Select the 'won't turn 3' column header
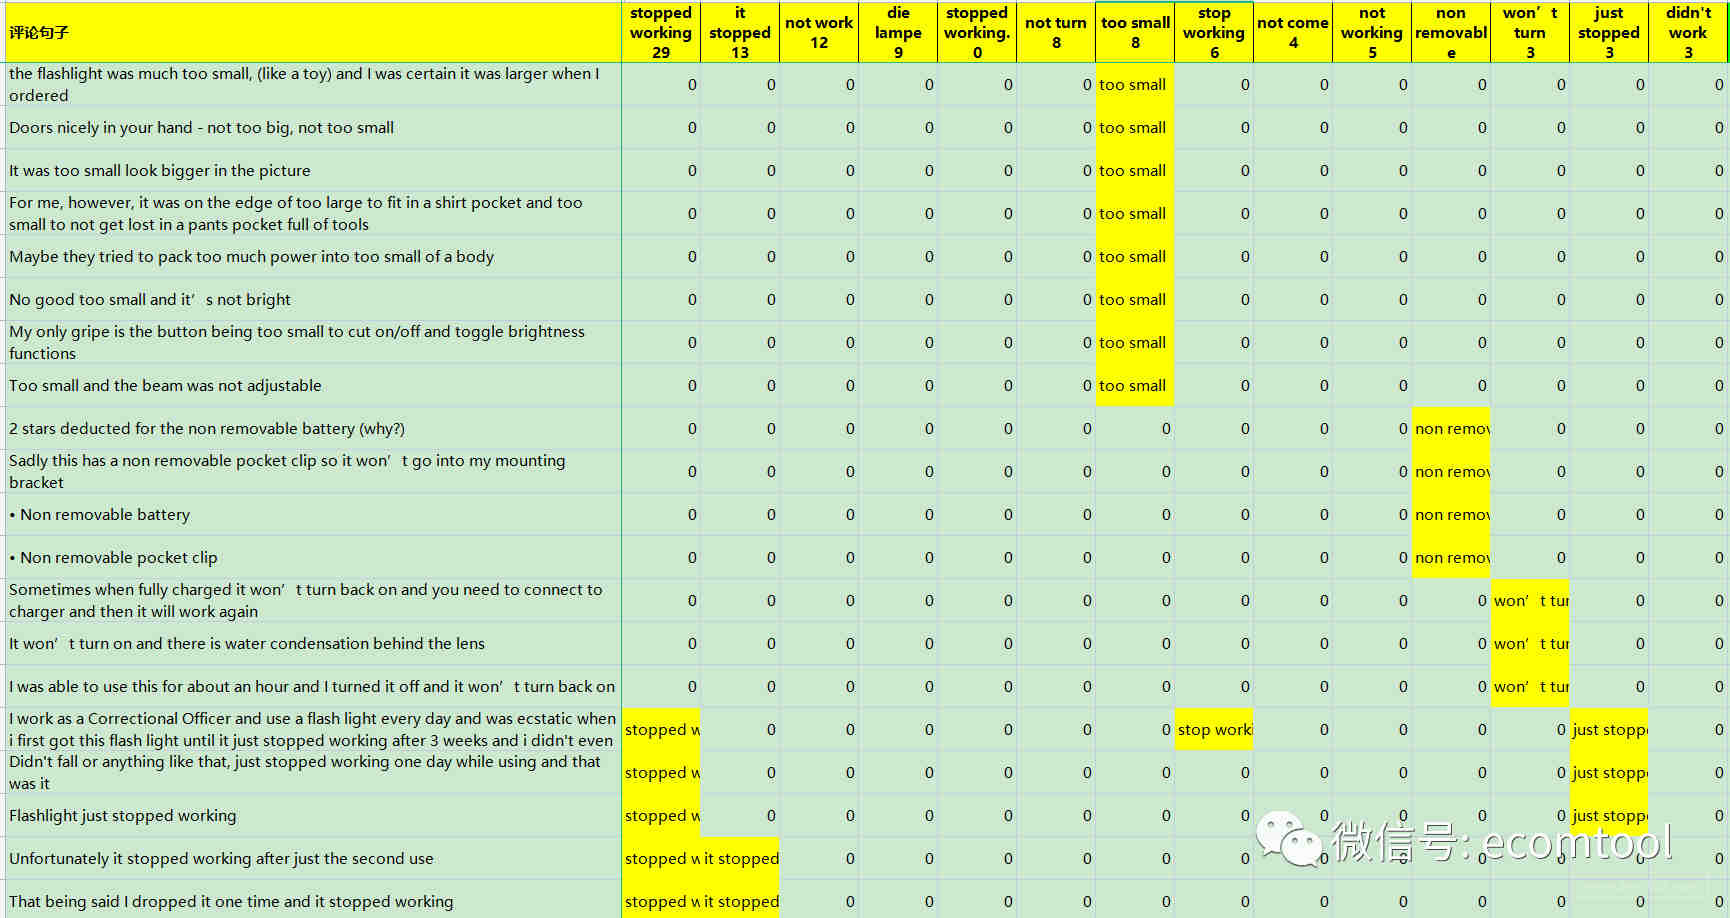The width and height of the screenshot is (1730, 918). click(x=1530, y=32)
